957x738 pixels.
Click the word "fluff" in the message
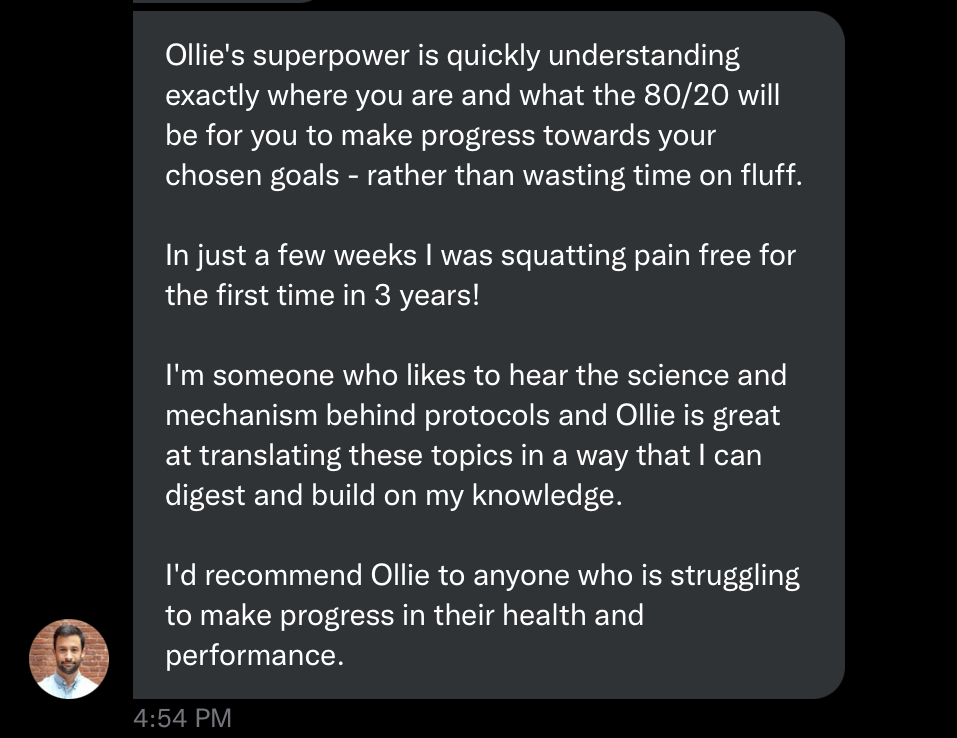click(769, 176)
